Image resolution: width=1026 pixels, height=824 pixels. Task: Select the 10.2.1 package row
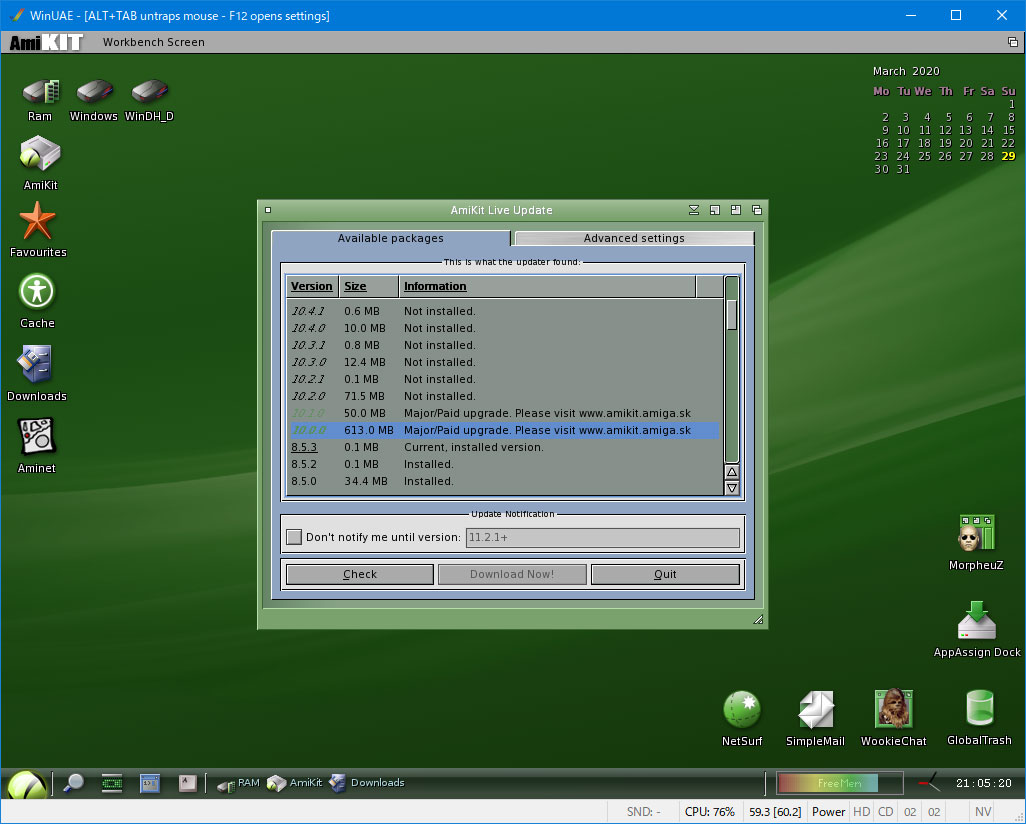point(504,379)
